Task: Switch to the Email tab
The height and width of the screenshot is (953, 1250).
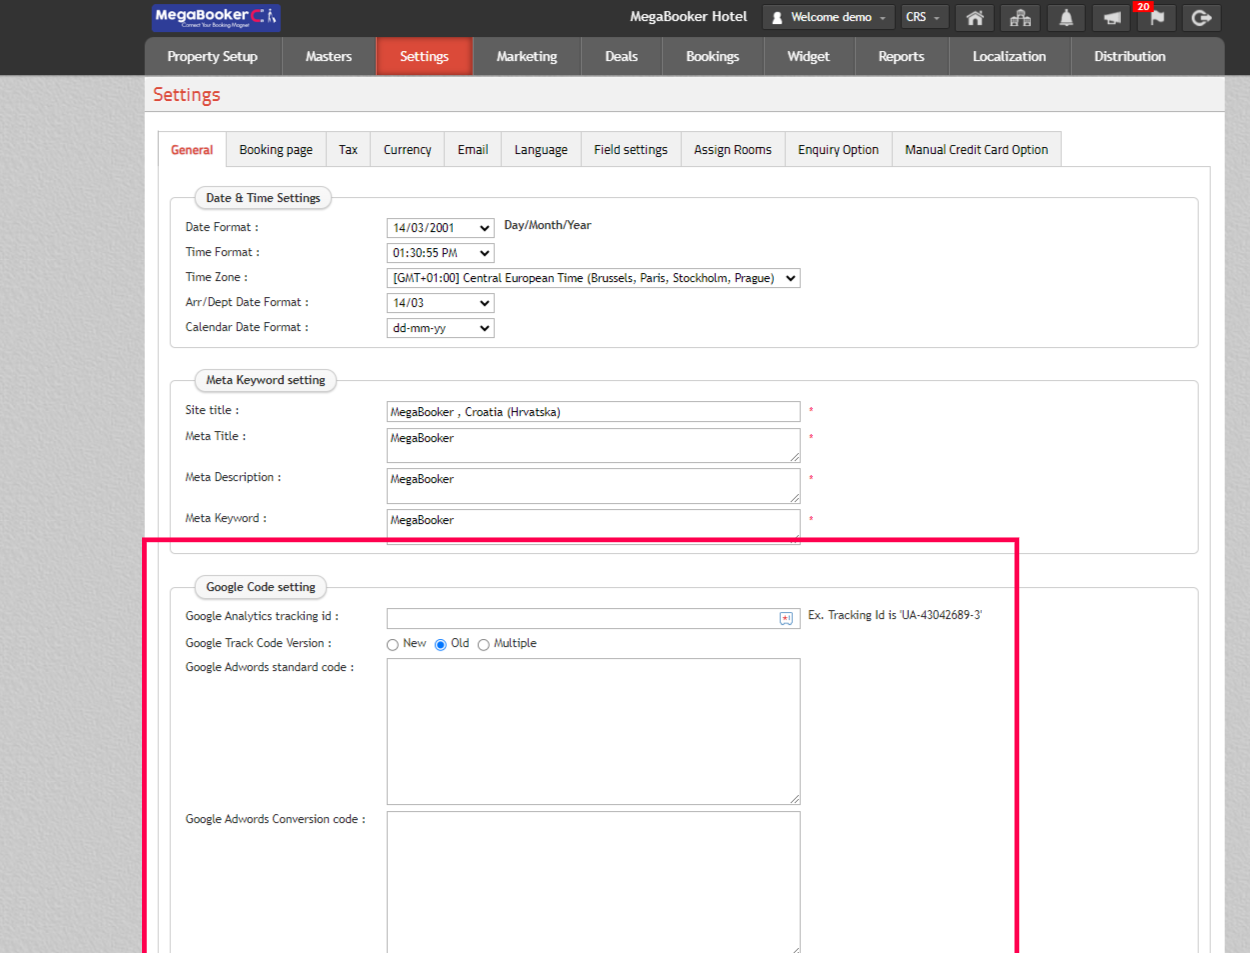Action: 473,150
